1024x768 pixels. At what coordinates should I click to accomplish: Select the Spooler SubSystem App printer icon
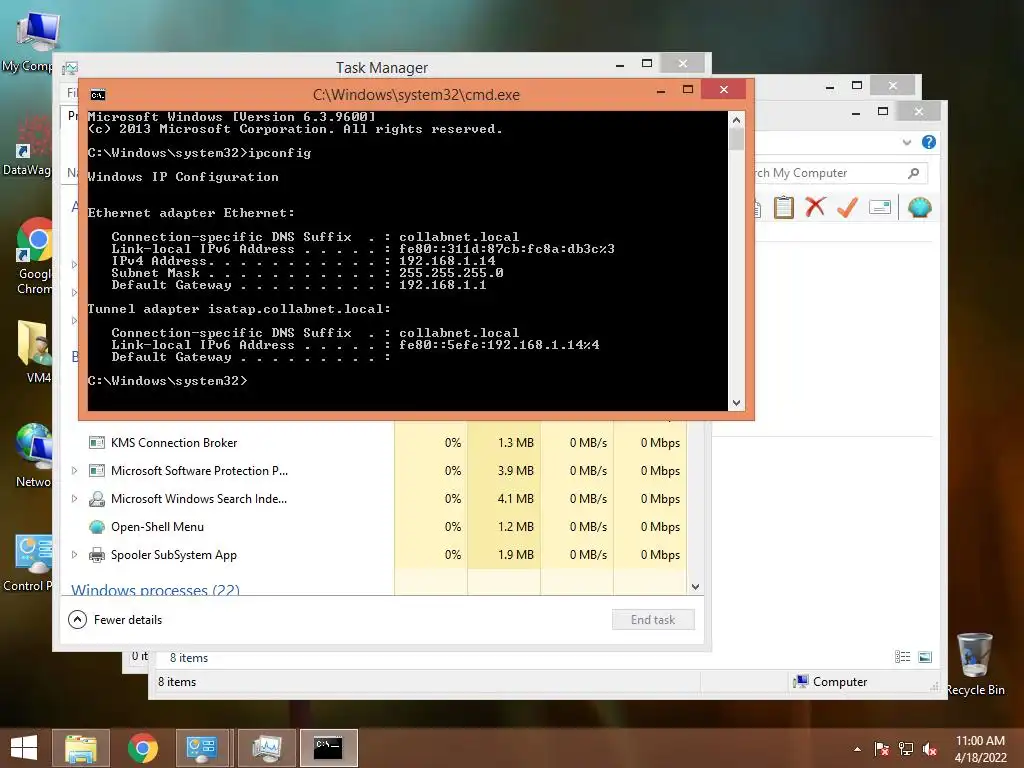click(x=97, y=555)
